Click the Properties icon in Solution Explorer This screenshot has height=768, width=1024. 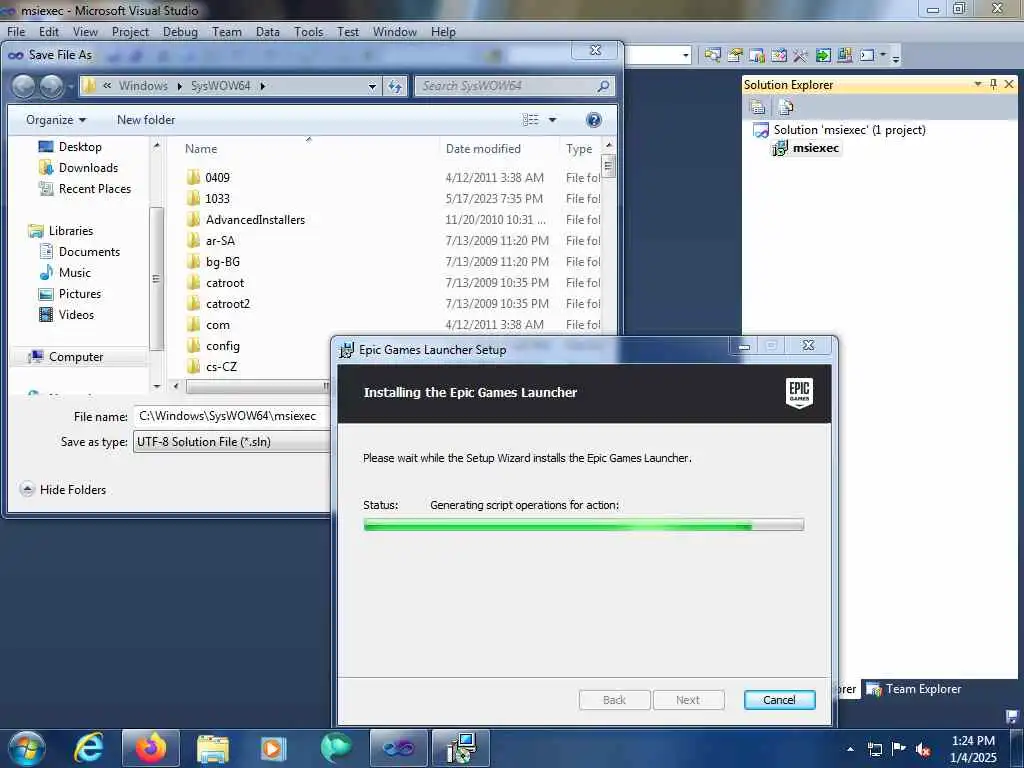pos(758,106)
